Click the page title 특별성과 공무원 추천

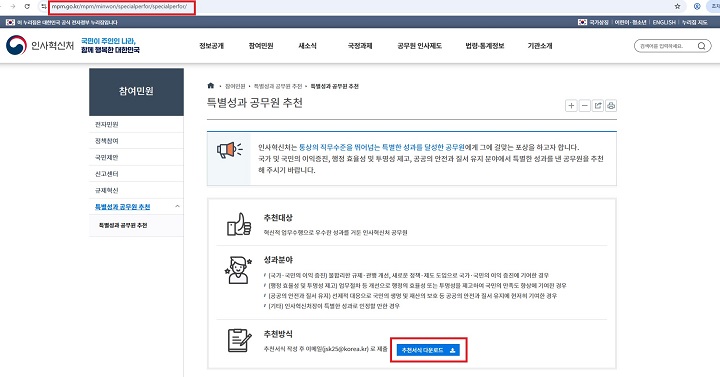(x=254, y=103)
